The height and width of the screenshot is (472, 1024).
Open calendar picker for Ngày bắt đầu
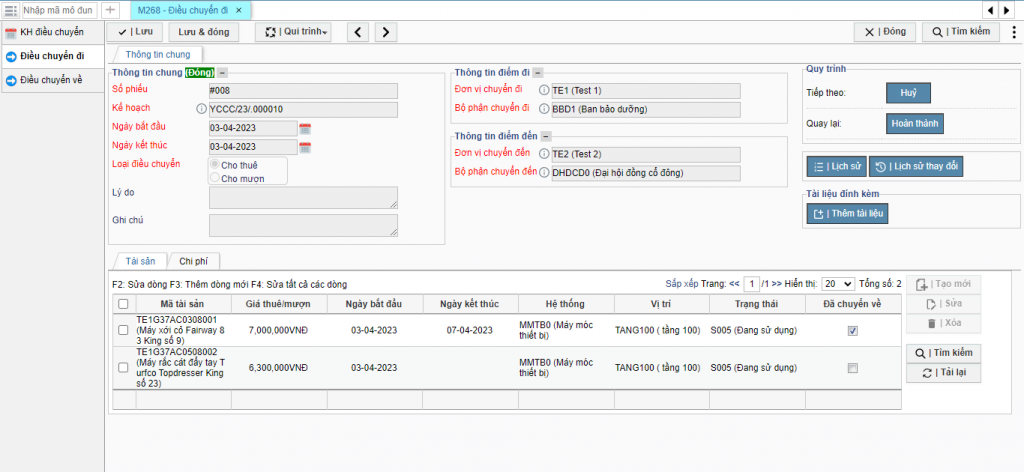305,129
